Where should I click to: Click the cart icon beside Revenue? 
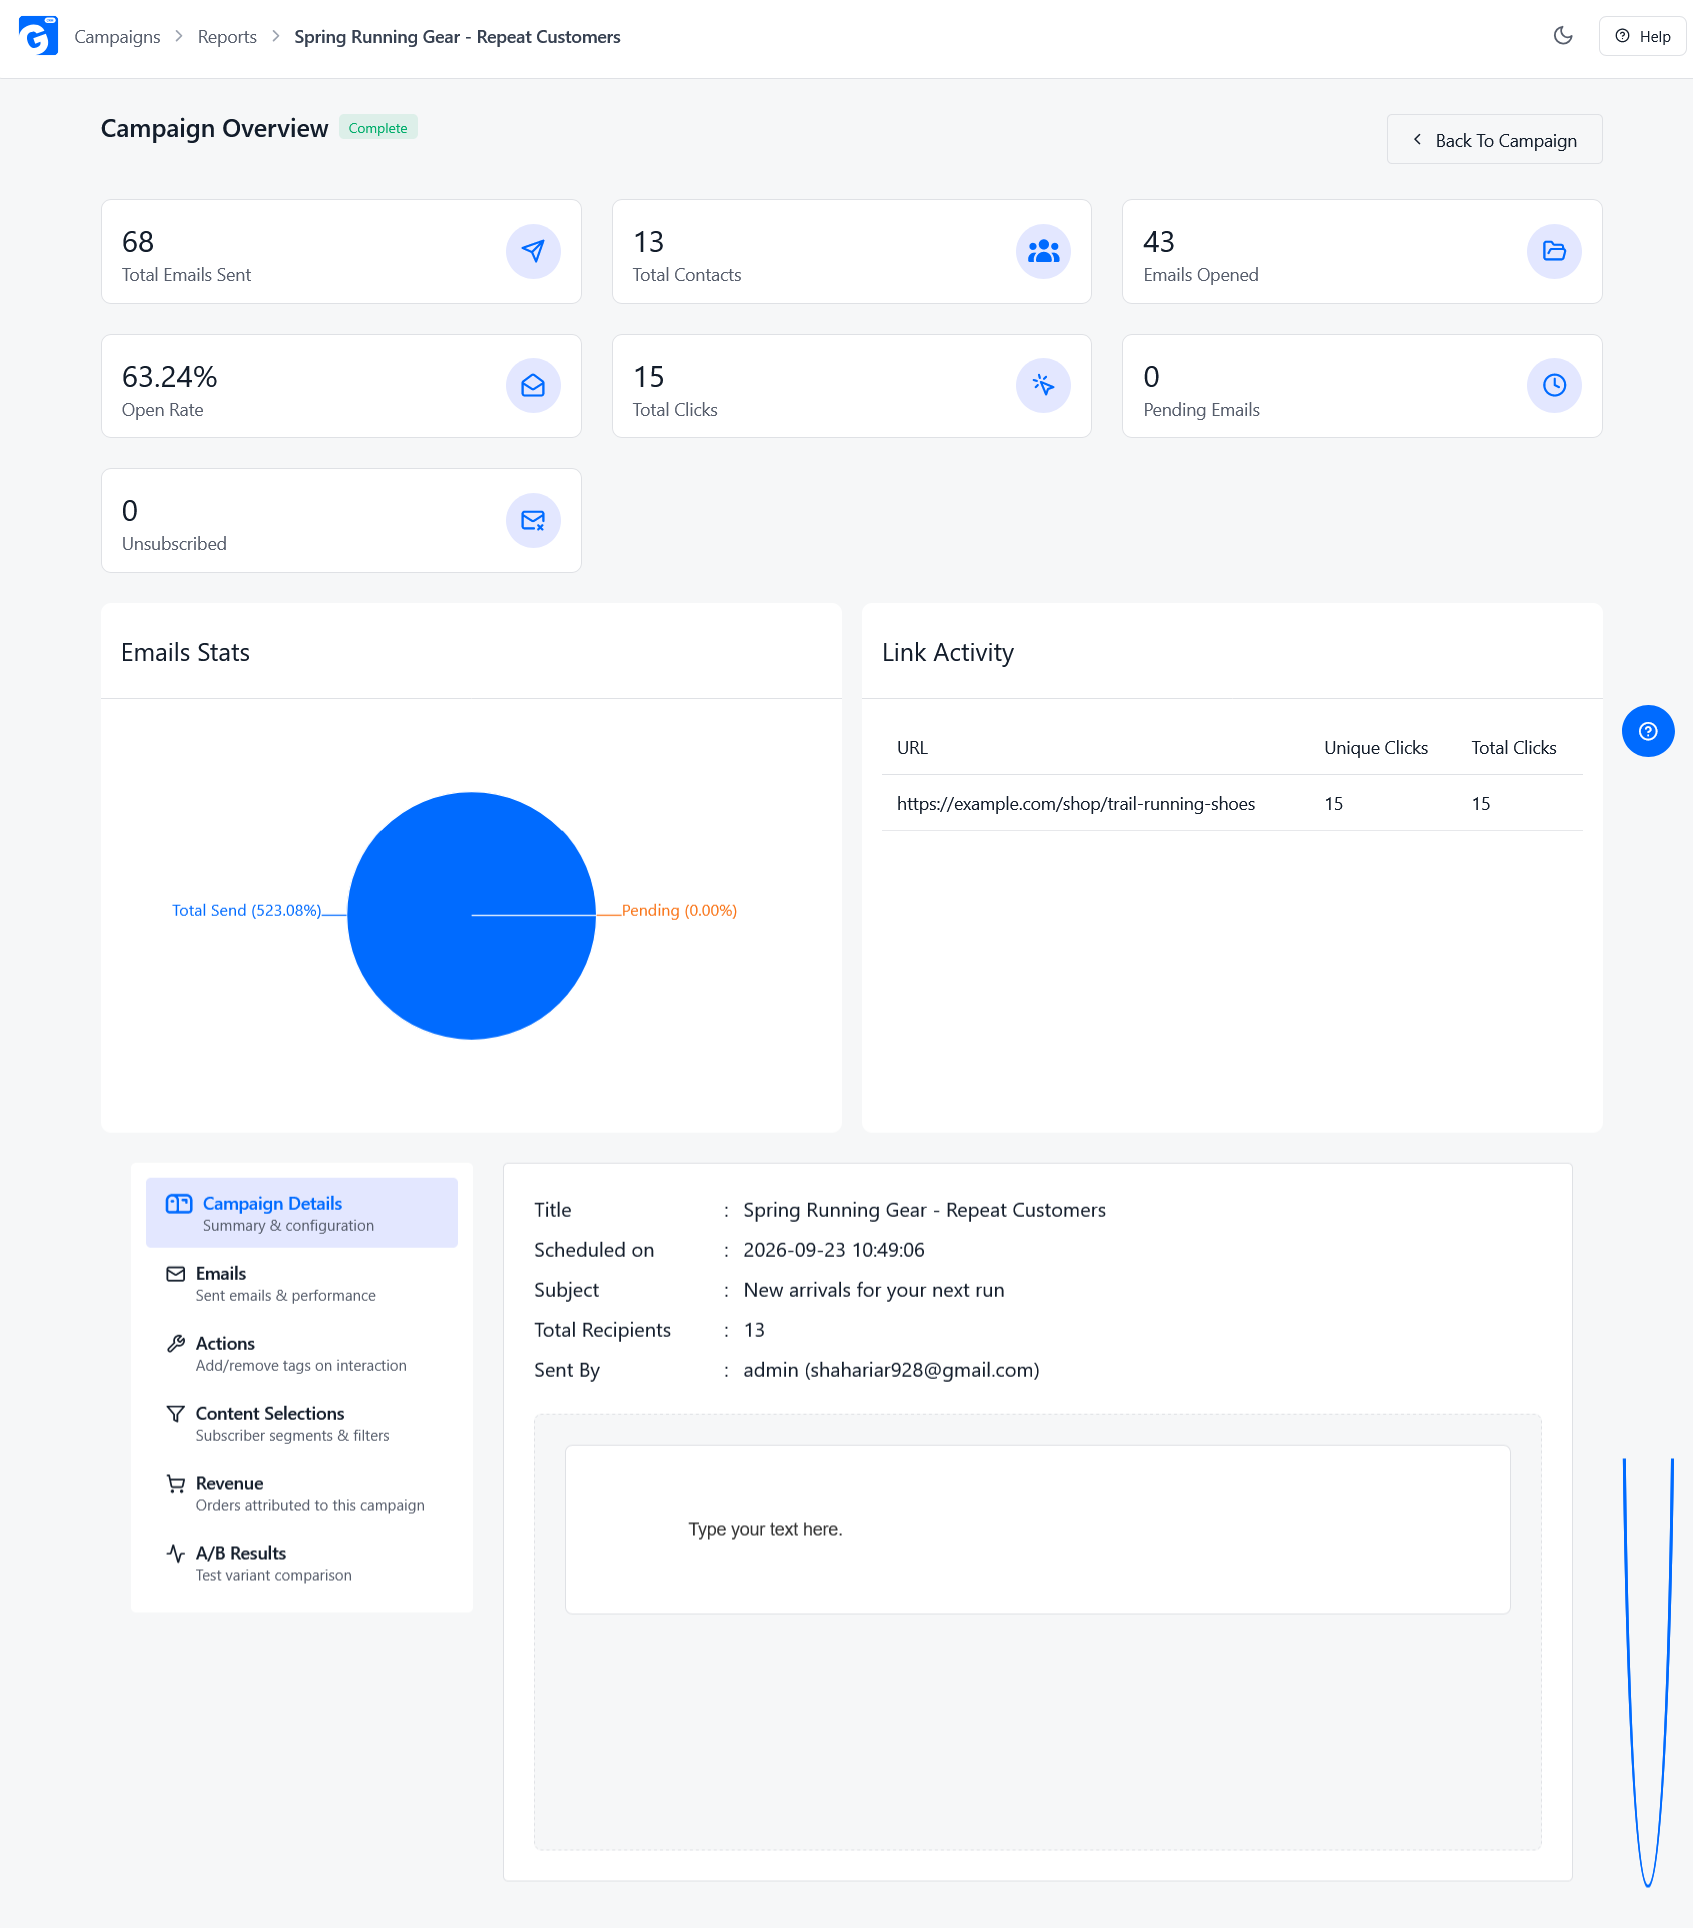176,1484
